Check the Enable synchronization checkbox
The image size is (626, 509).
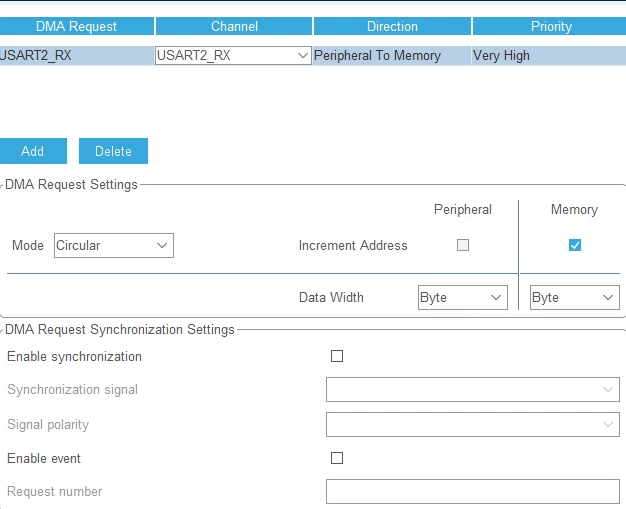click(337, 356)
